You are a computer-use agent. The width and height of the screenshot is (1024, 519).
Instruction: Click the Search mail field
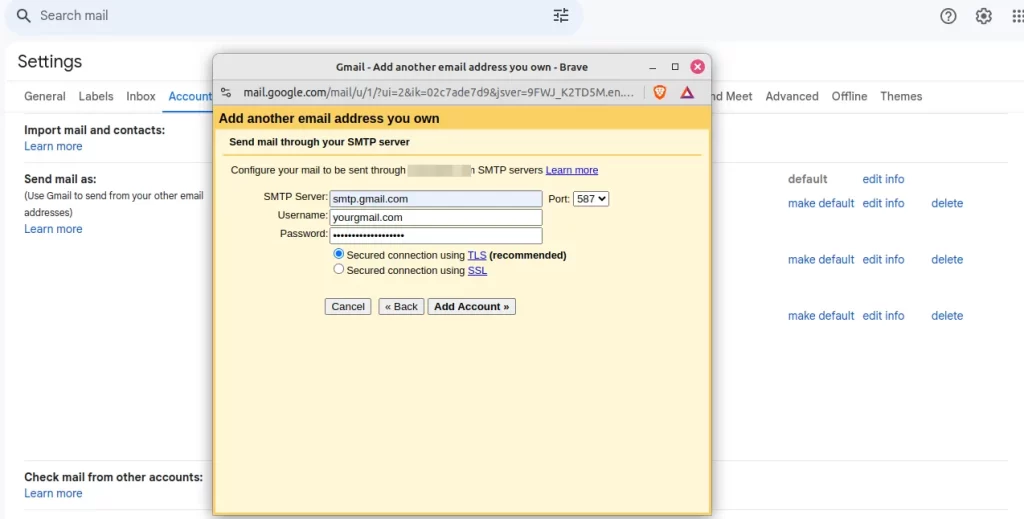pyautogui.click(x=294, y=16)
